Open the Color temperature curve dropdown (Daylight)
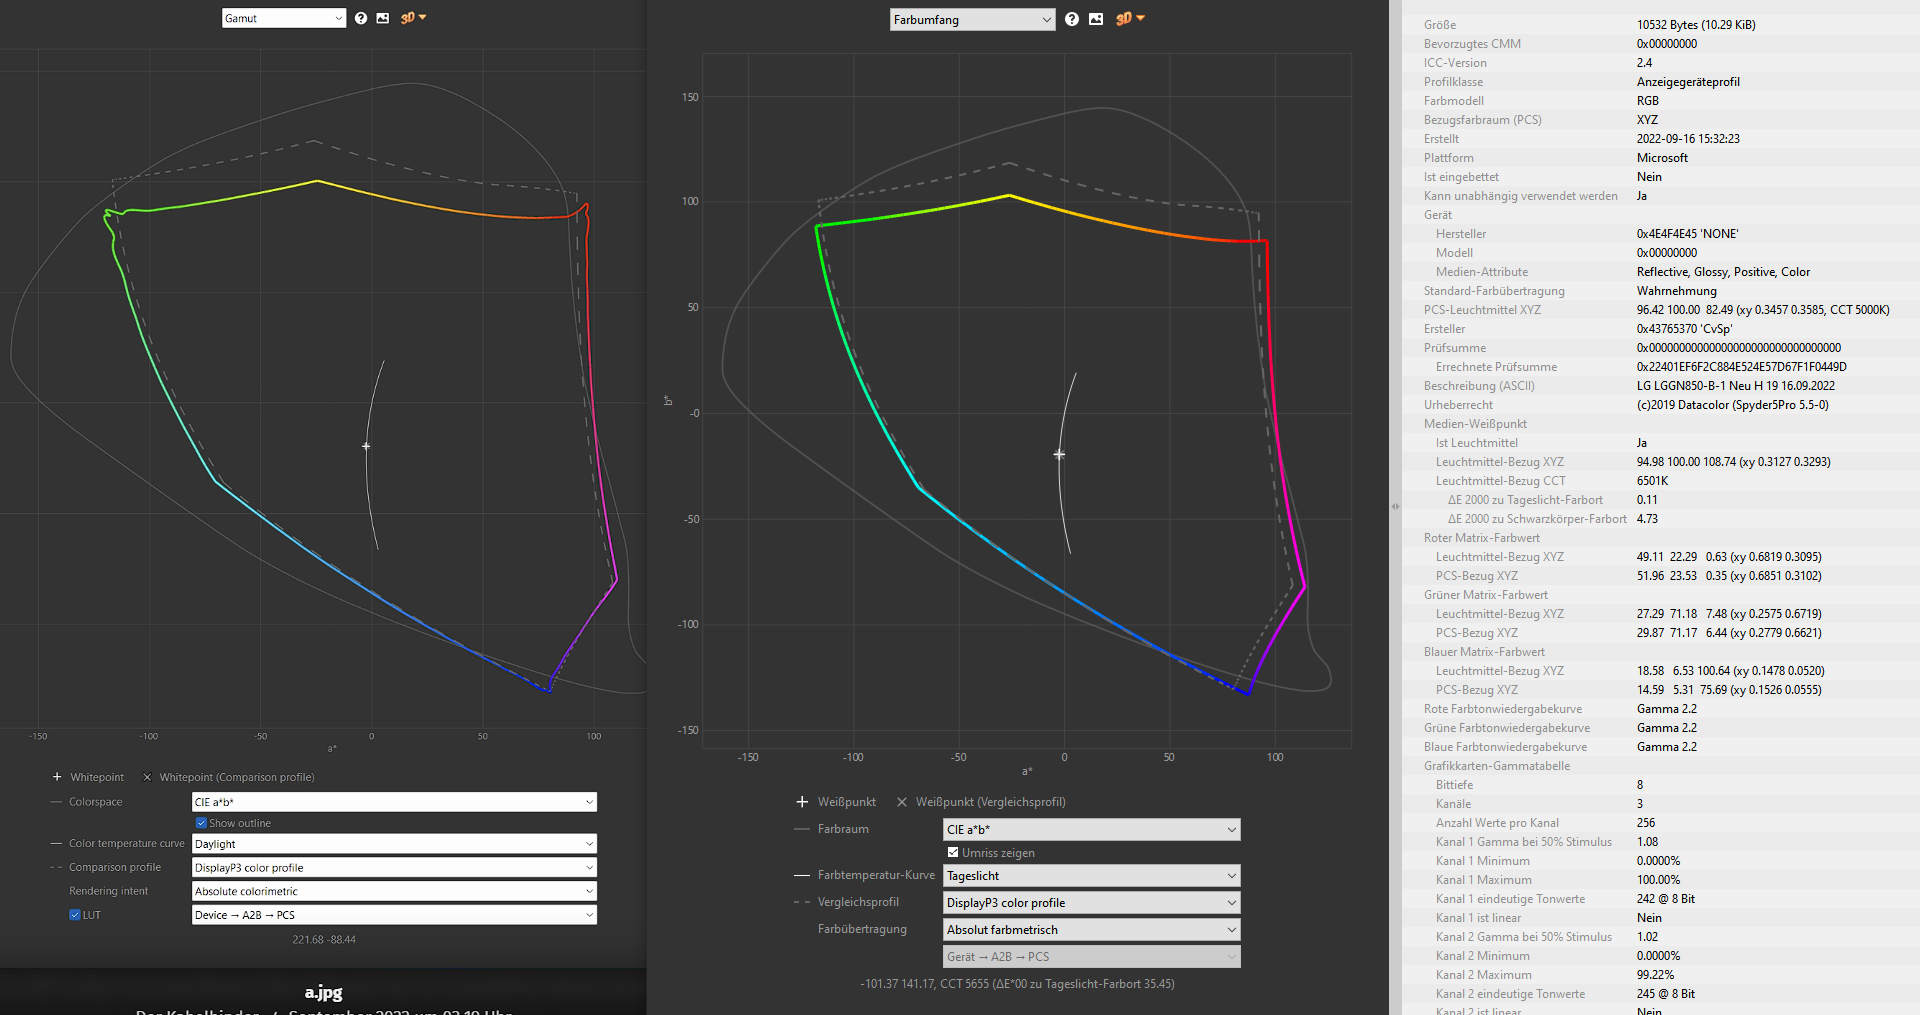Image resolution: width=1920 pixels, height=1015 pixels. coord(394,844)
